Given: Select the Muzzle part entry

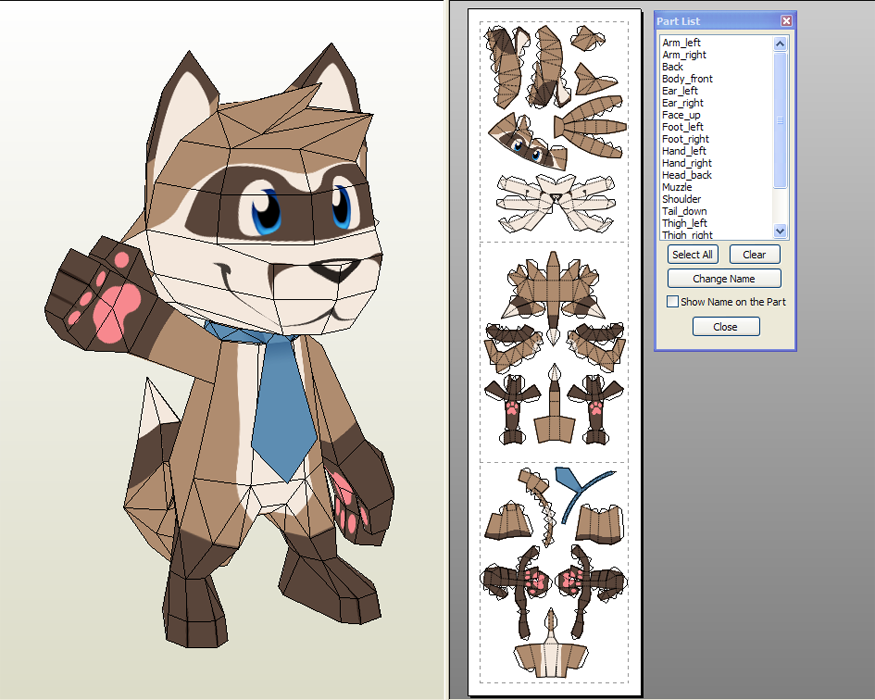Looking at the screenshot, I should tap(676, 187).
